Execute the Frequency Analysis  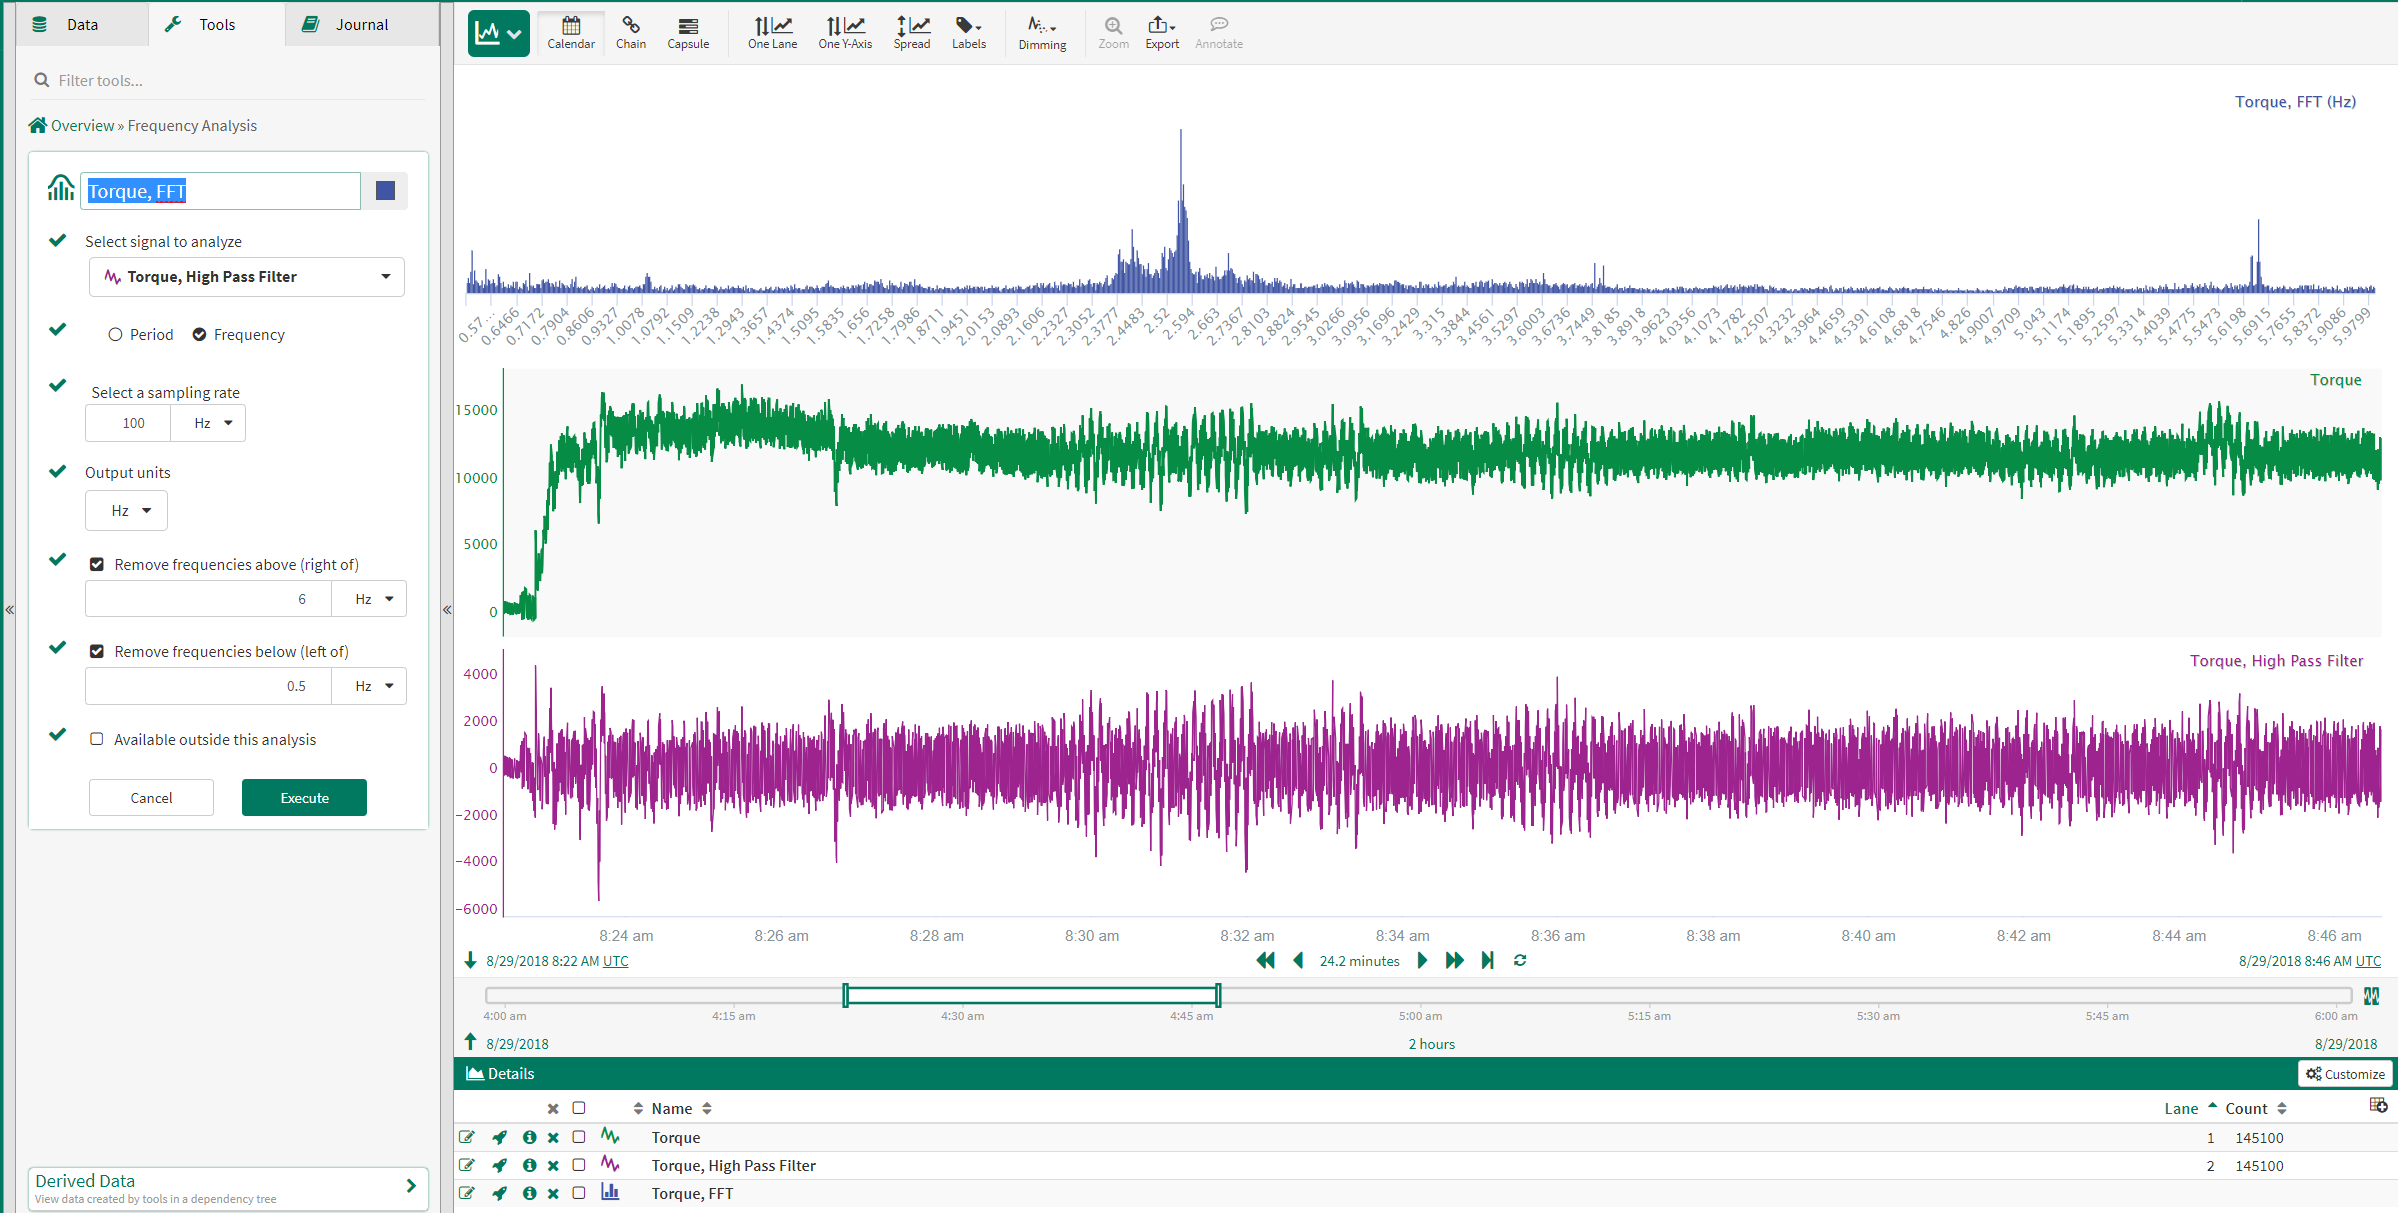pyautogui.click(x=304, y=797)
